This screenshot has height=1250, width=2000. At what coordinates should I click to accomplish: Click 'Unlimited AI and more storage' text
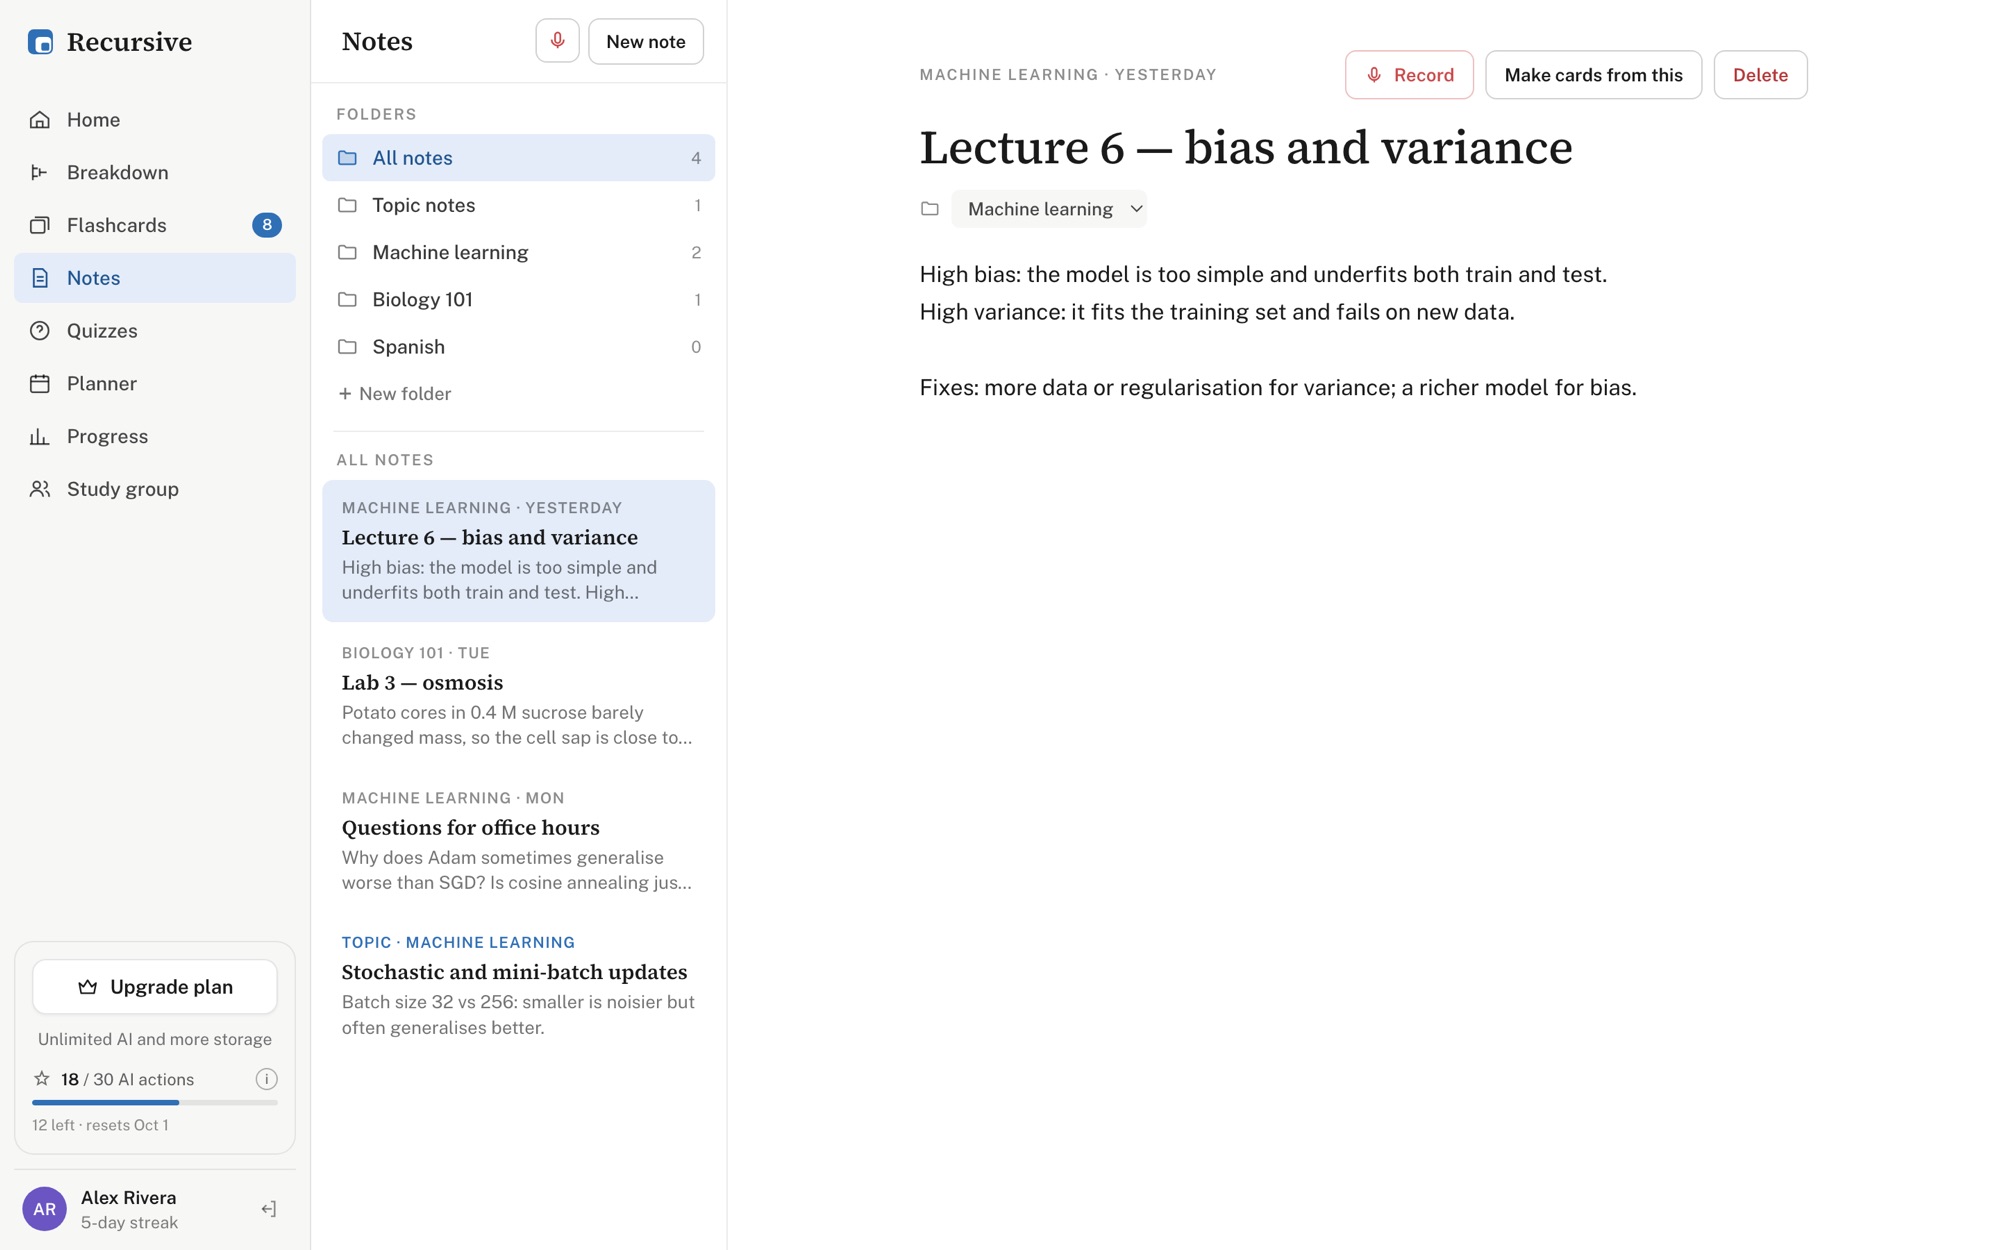click(155, 1039)
